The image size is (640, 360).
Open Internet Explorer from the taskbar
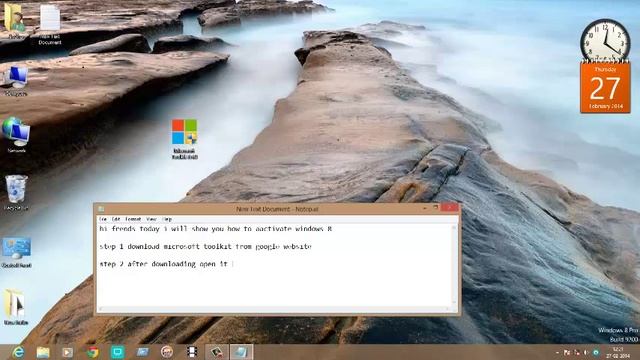point(18,352)
